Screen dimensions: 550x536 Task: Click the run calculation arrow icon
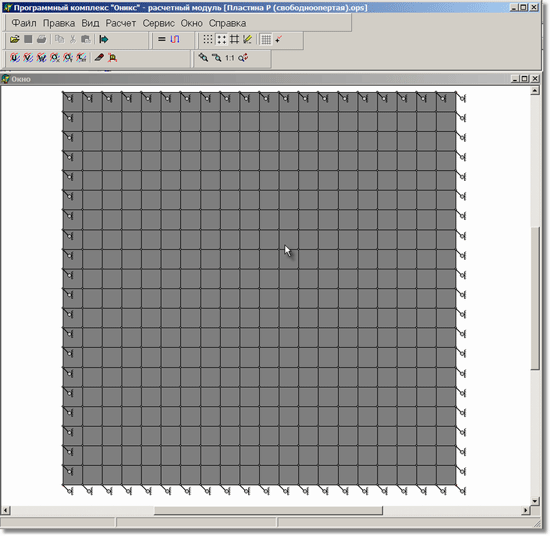tap(103, 39)
